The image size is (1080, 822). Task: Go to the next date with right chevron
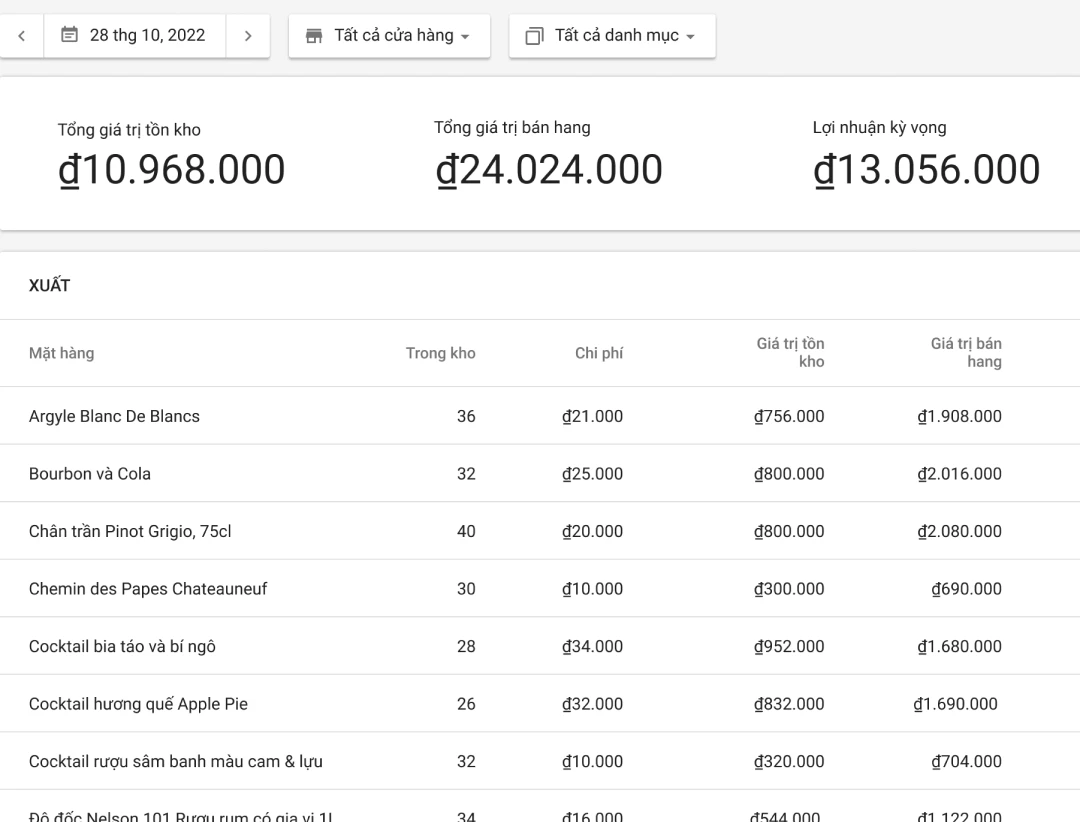pos(248,36)
